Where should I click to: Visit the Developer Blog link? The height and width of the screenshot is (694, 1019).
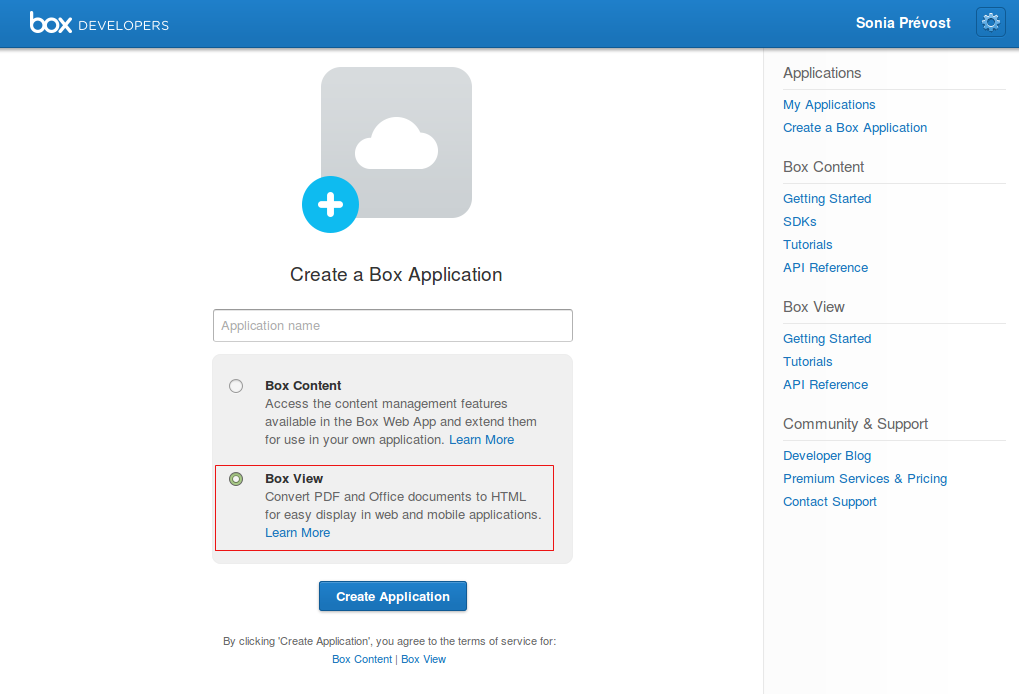(x=827, y=456)
